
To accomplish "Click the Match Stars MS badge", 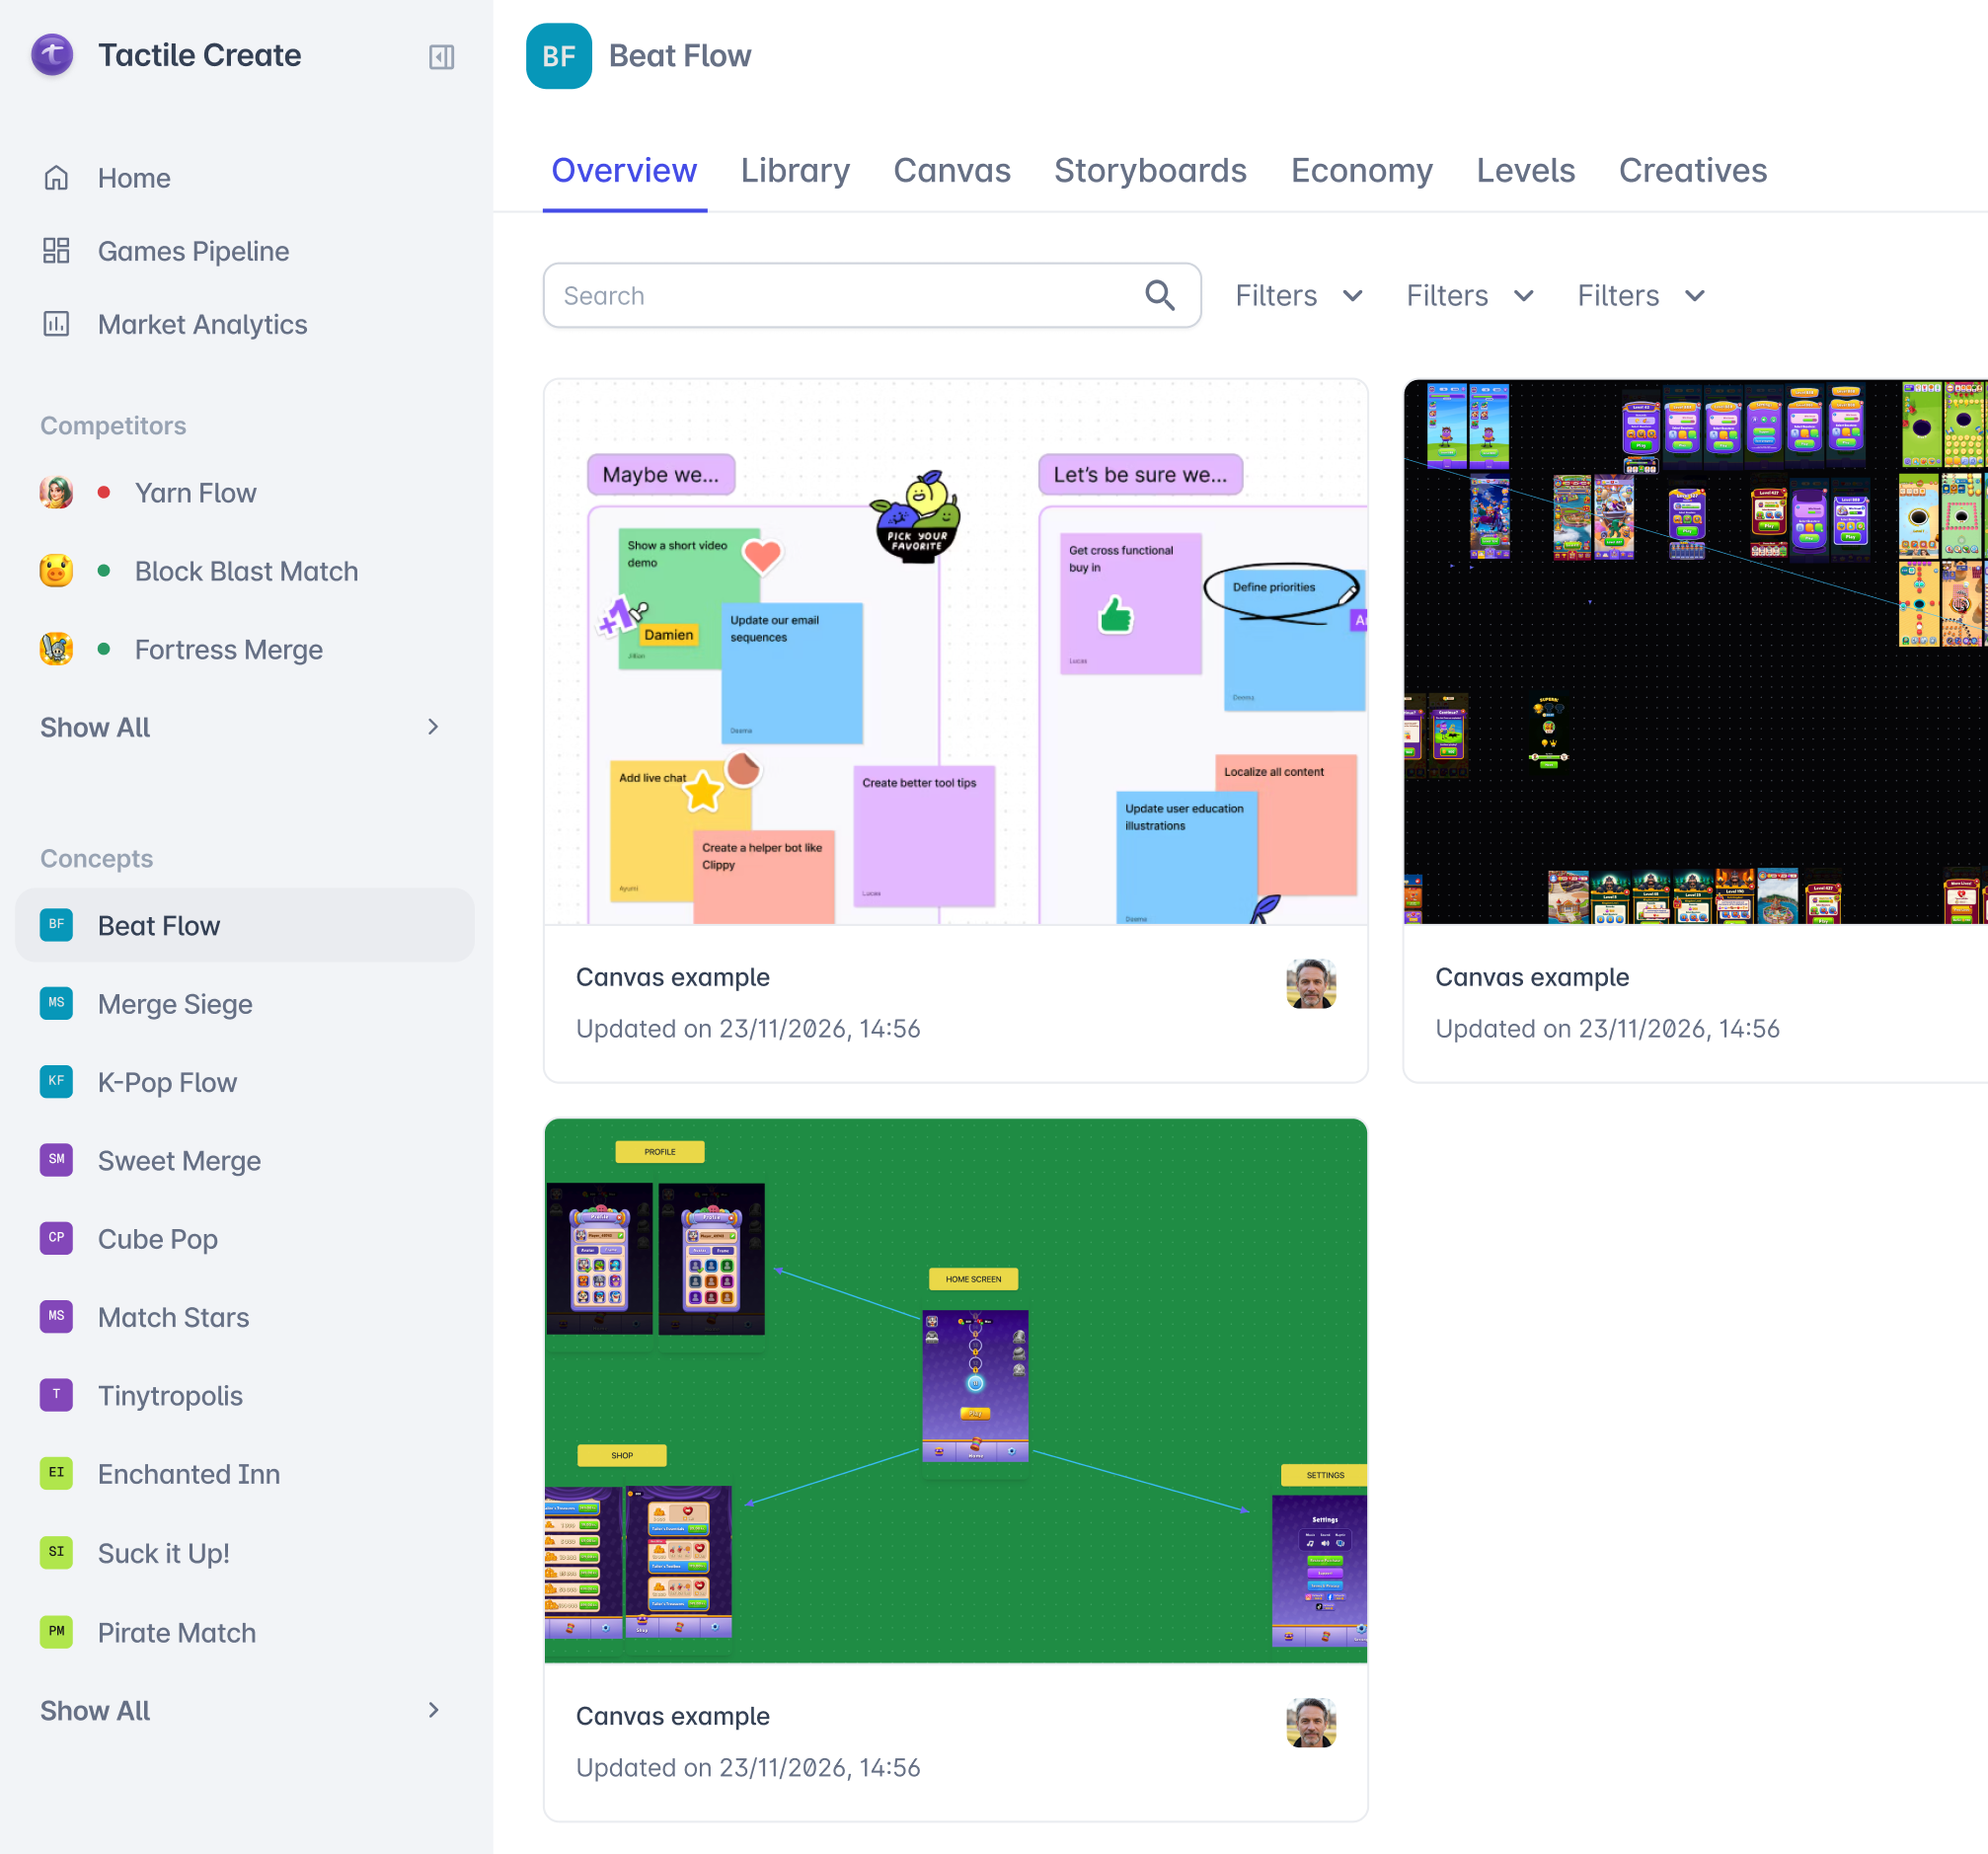I will click(56, 1316).
